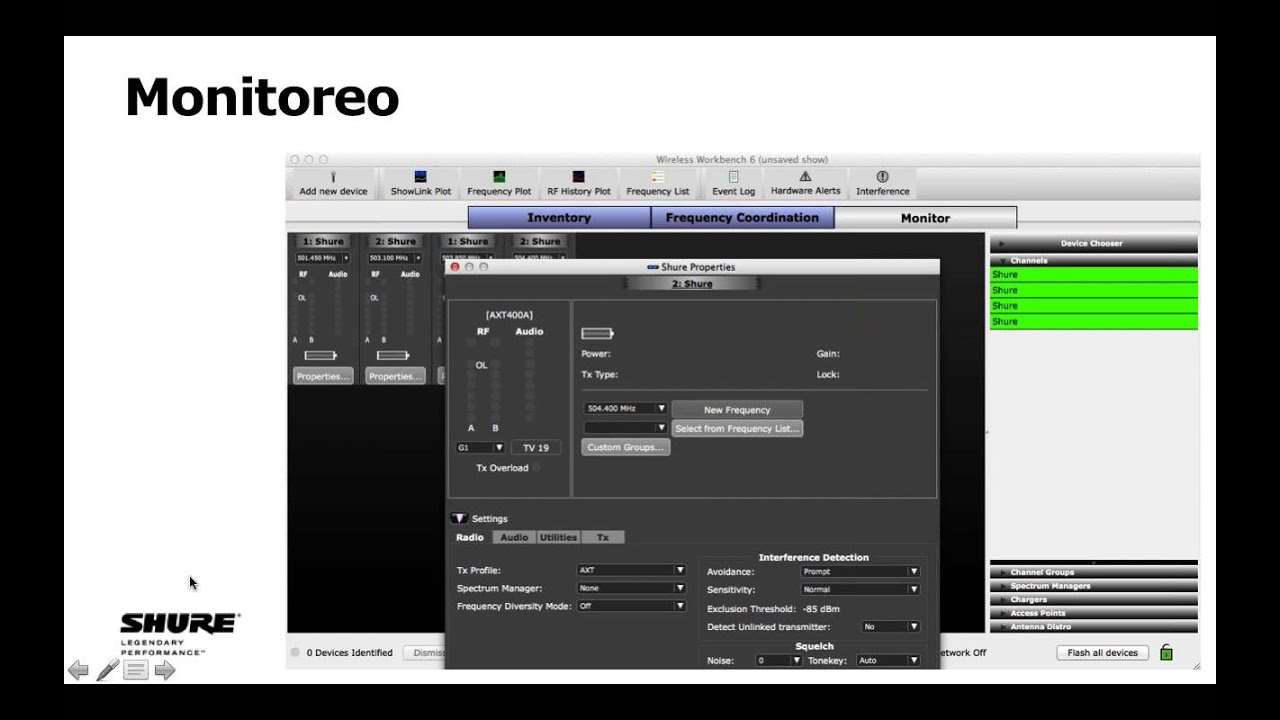This screenshot has height=720, width=1280.
Task: Open the 504.400 MHz frequency dropdown
Action: point(625,408)
